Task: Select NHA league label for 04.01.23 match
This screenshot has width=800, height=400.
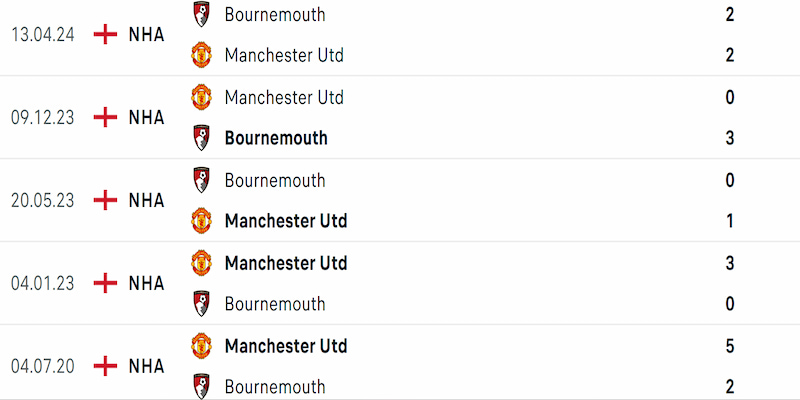Action: click(x=146, y=283)
